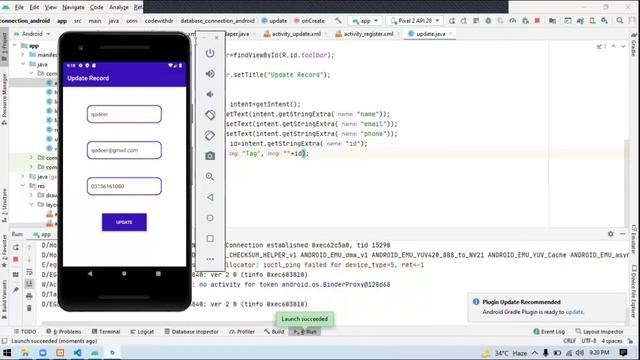
Task: Open the Profiler tool window
Action: pos(242,331)
